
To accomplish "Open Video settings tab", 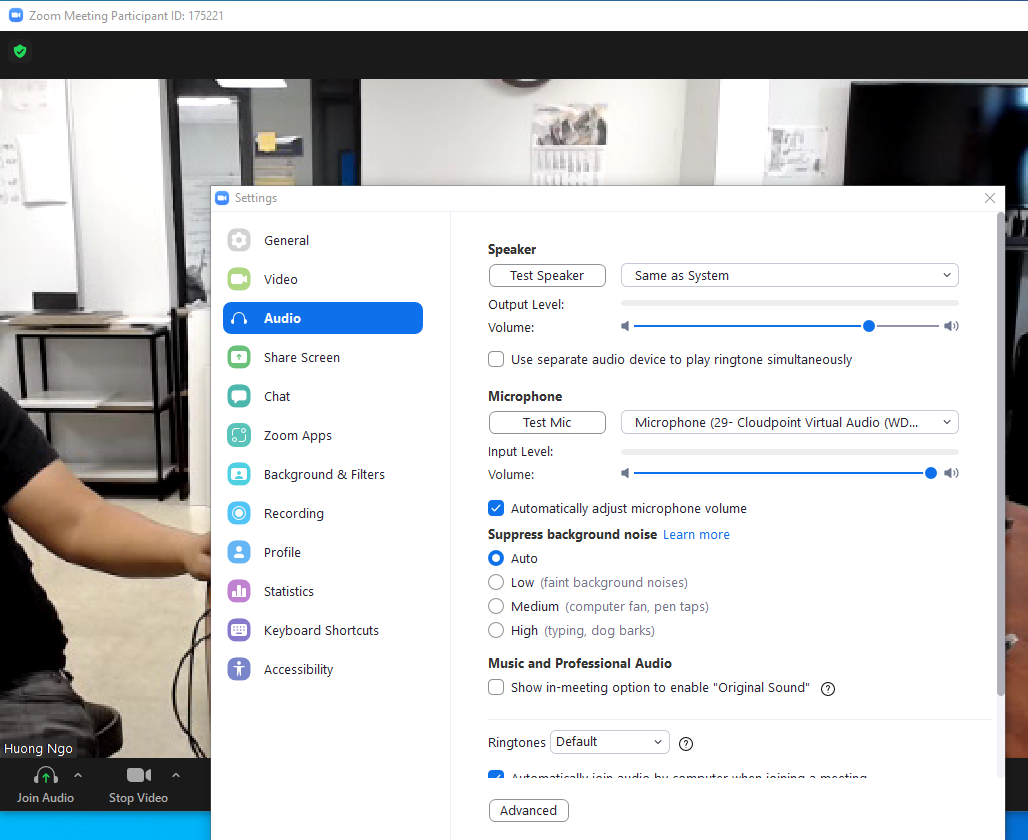I will pos(323,279).
